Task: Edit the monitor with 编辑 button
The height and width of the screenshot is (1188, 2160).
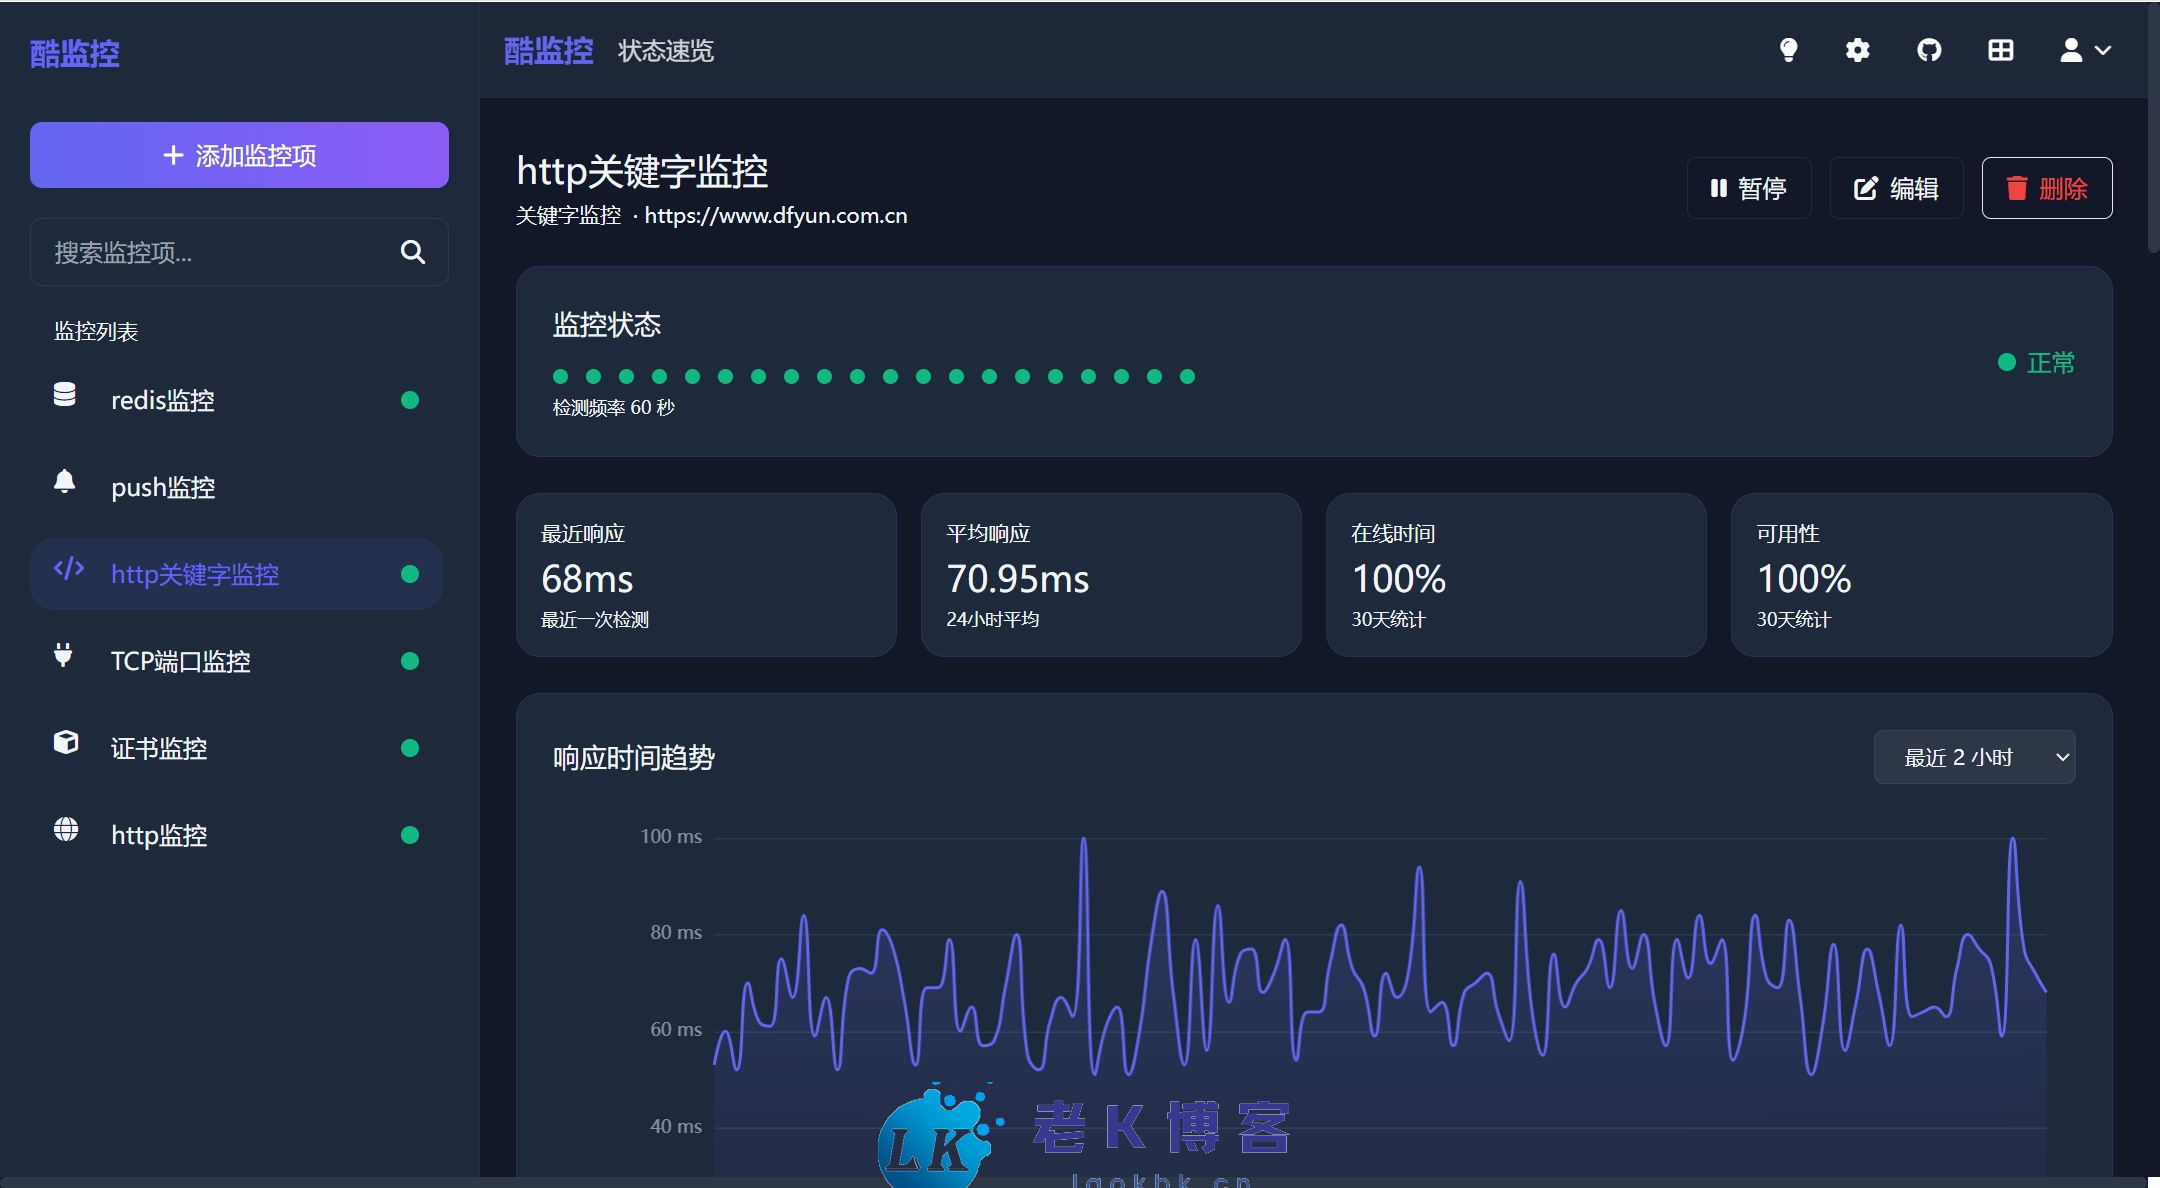Action: coord(1896,188)
